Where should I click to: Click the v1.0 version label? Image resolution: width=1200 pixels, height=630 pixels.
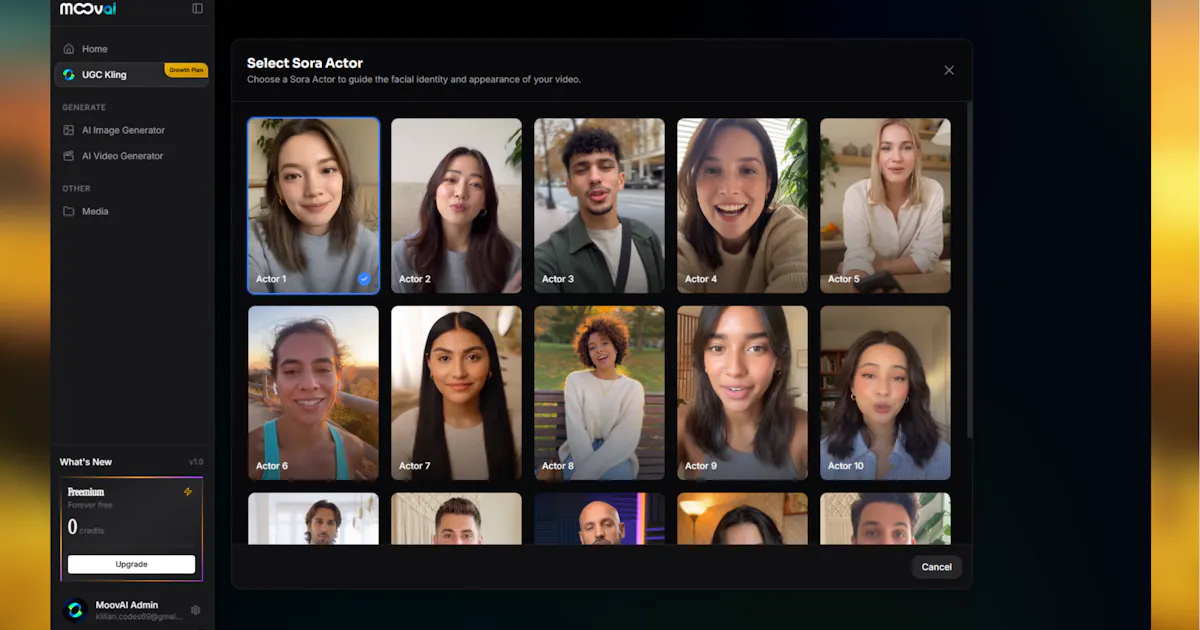(196, 462)
